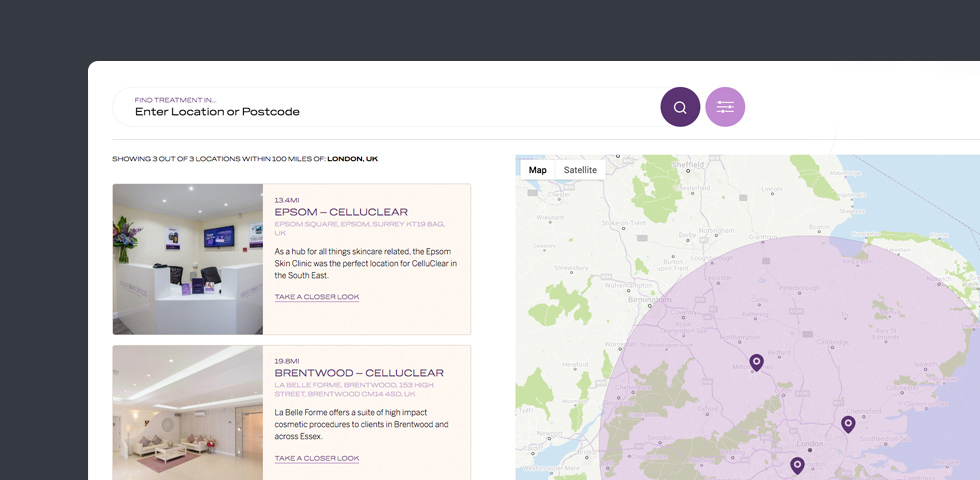Click Sheffield label on the map

coord(688,164)
